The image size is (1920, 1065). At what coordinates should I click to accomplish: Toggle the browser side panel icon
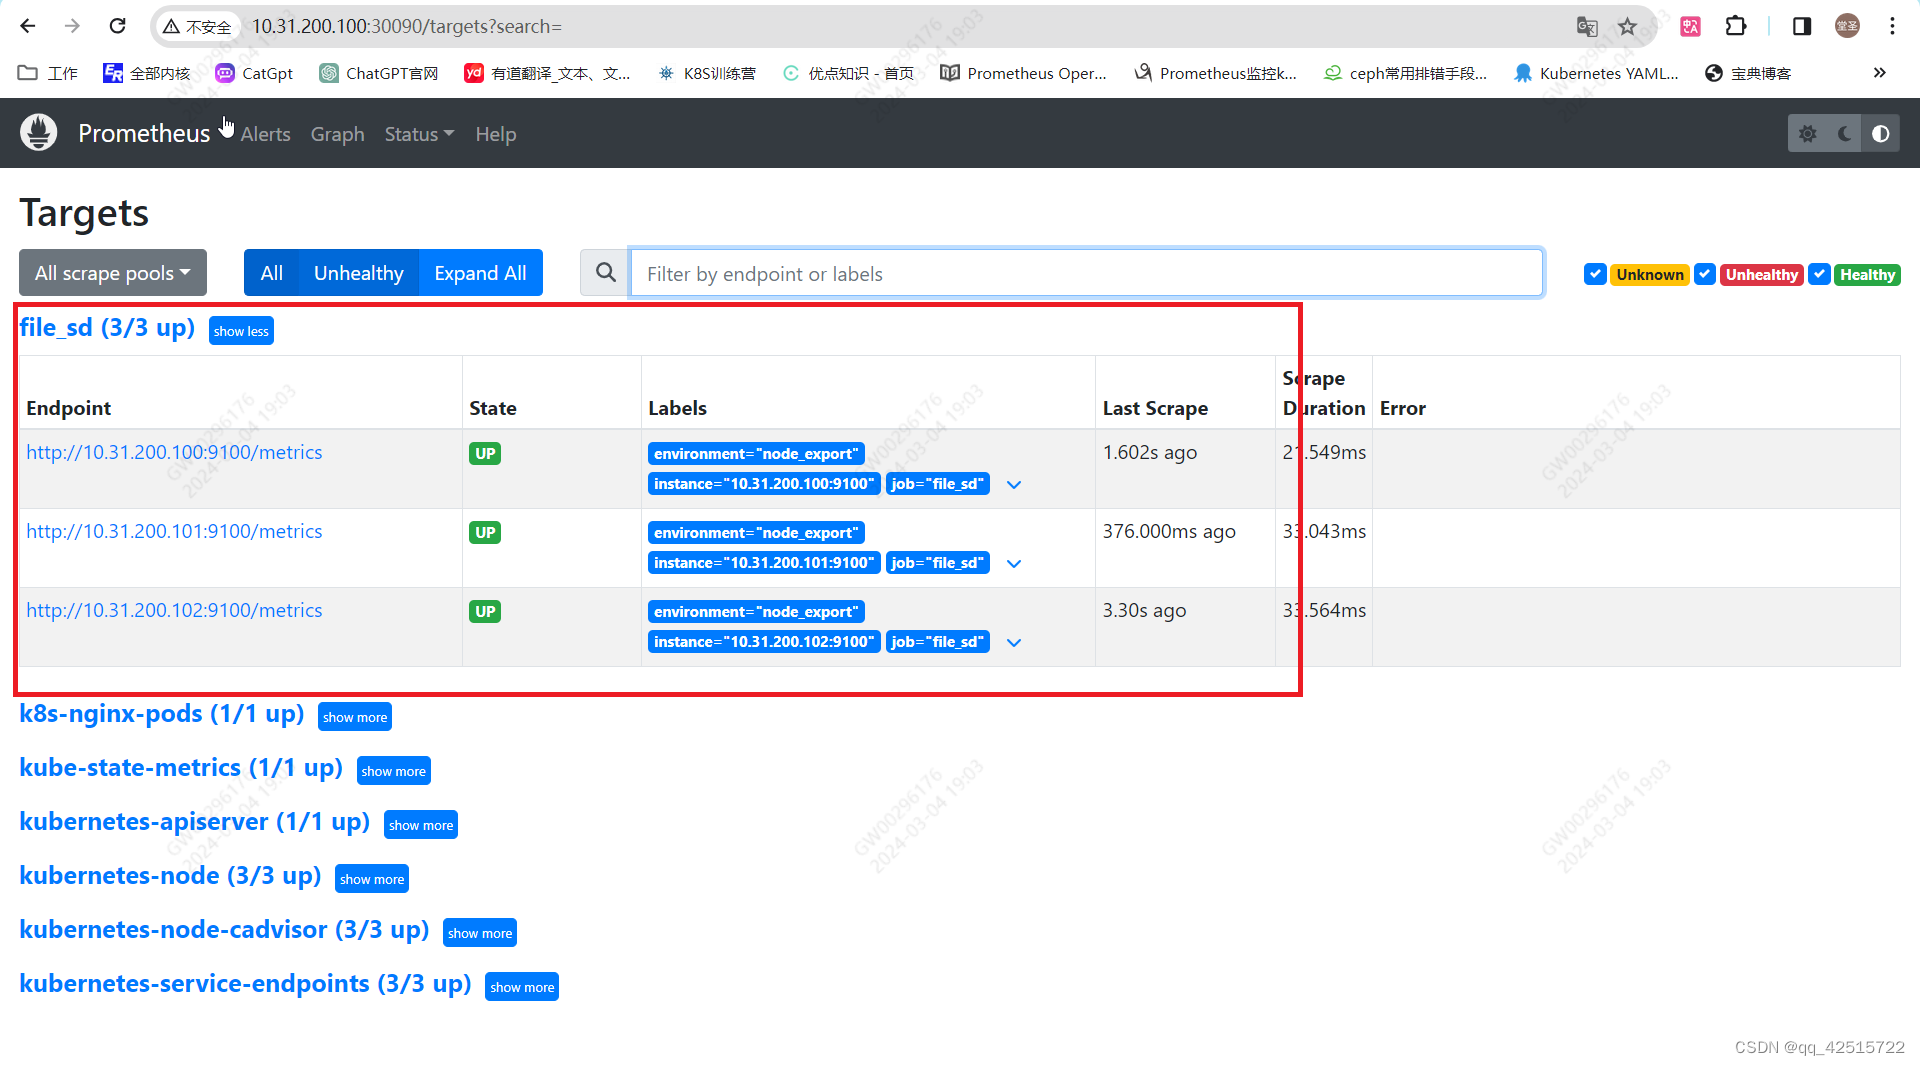[x=1801, y=26]
